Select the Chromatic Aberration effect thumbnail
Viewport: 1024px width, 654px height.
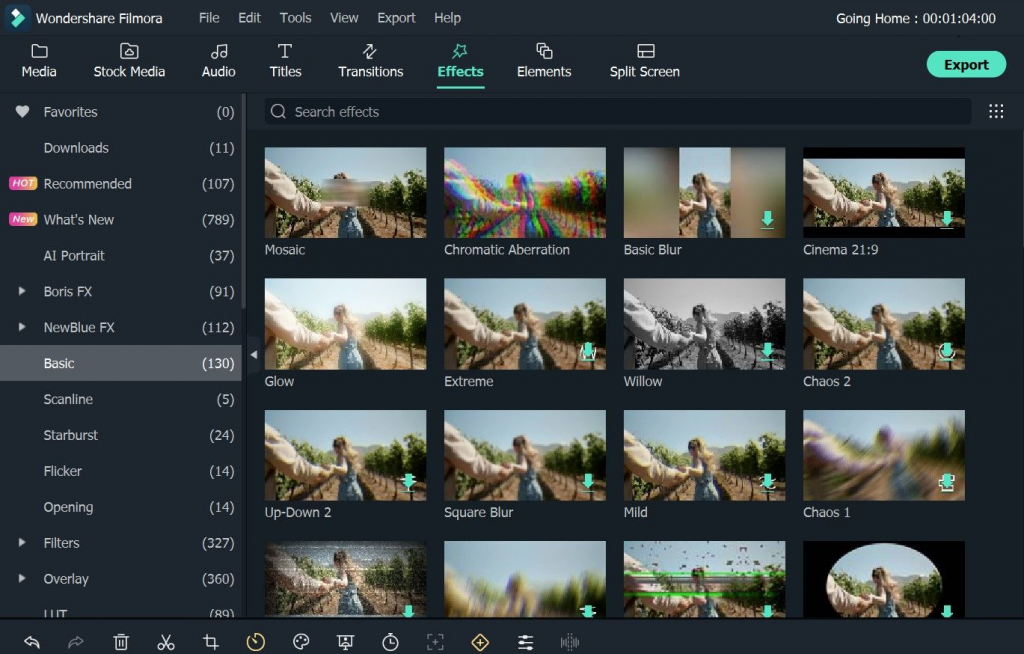(x=525, y=192)
